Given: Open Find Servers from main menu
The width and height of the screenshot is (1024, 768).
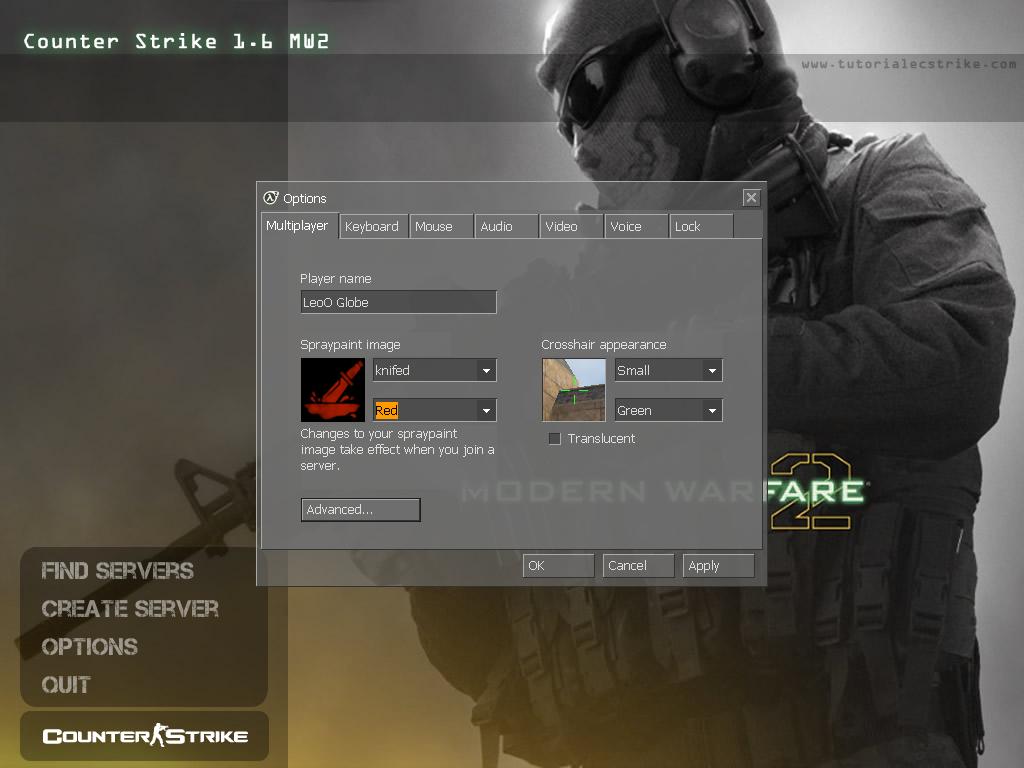Looking at the screenshot, I should (x=118, y=571).
